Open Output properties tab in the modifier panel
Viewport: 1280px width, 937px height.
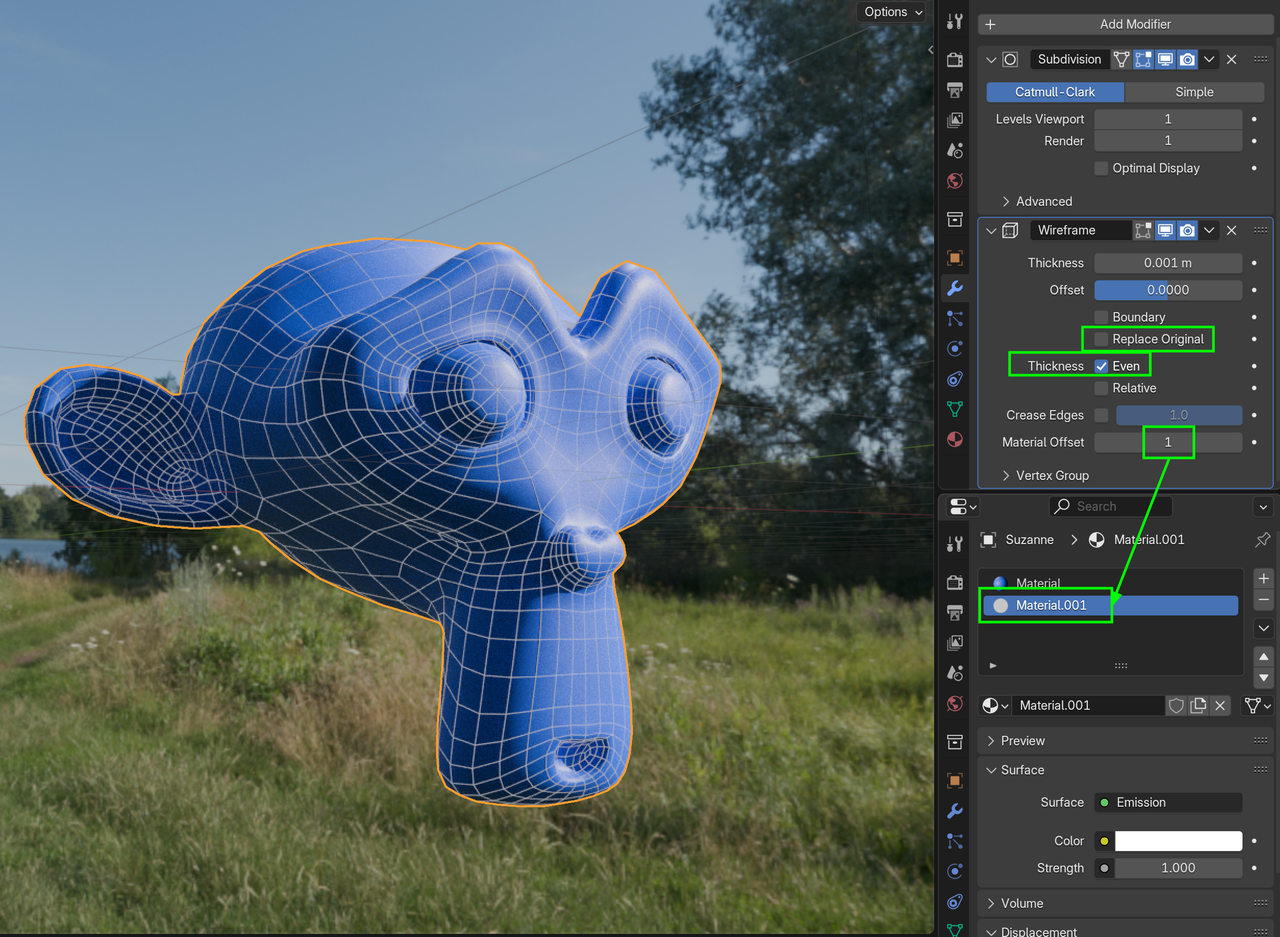pyautogui.click(x=955, y=90)
